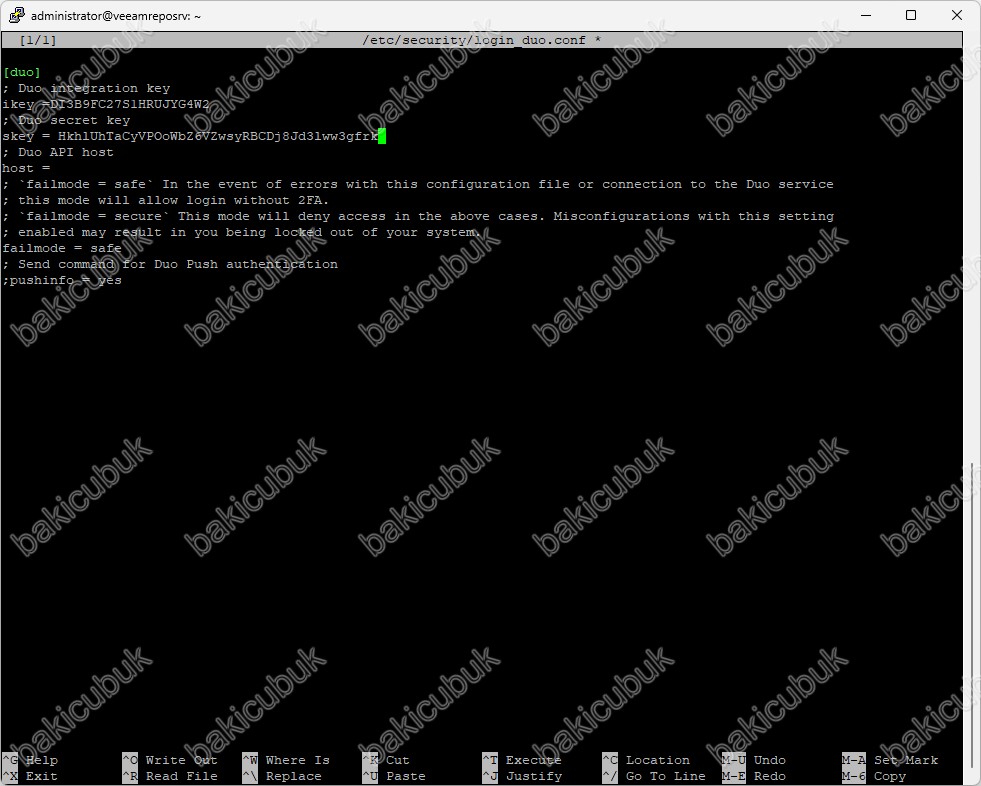981x786 pixels.
Task: Click the '; Duo API host' comment
Action: (x=58, y=152)
